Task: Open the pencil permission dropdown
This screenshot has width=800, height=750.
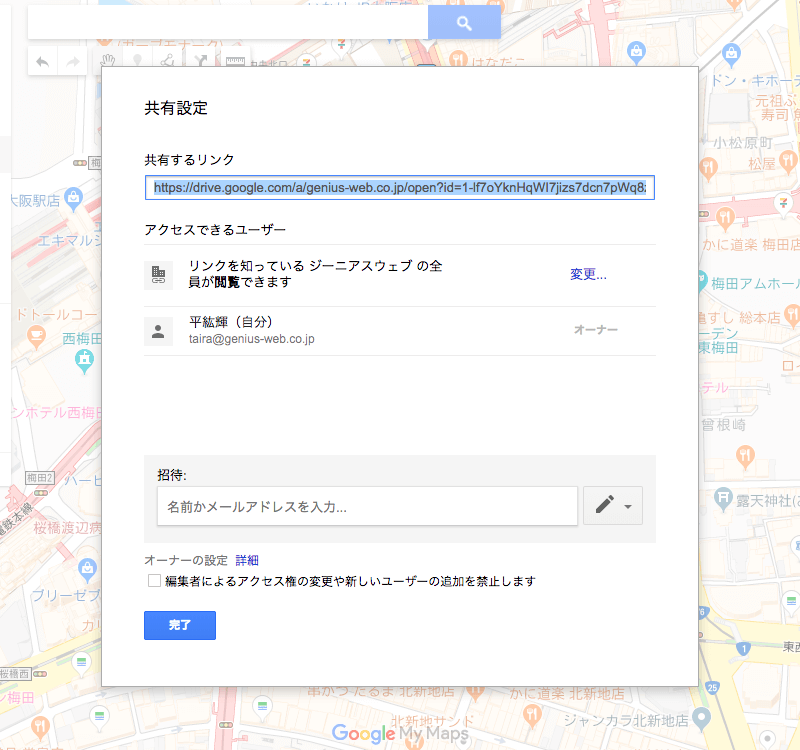Action: [613, 506]
